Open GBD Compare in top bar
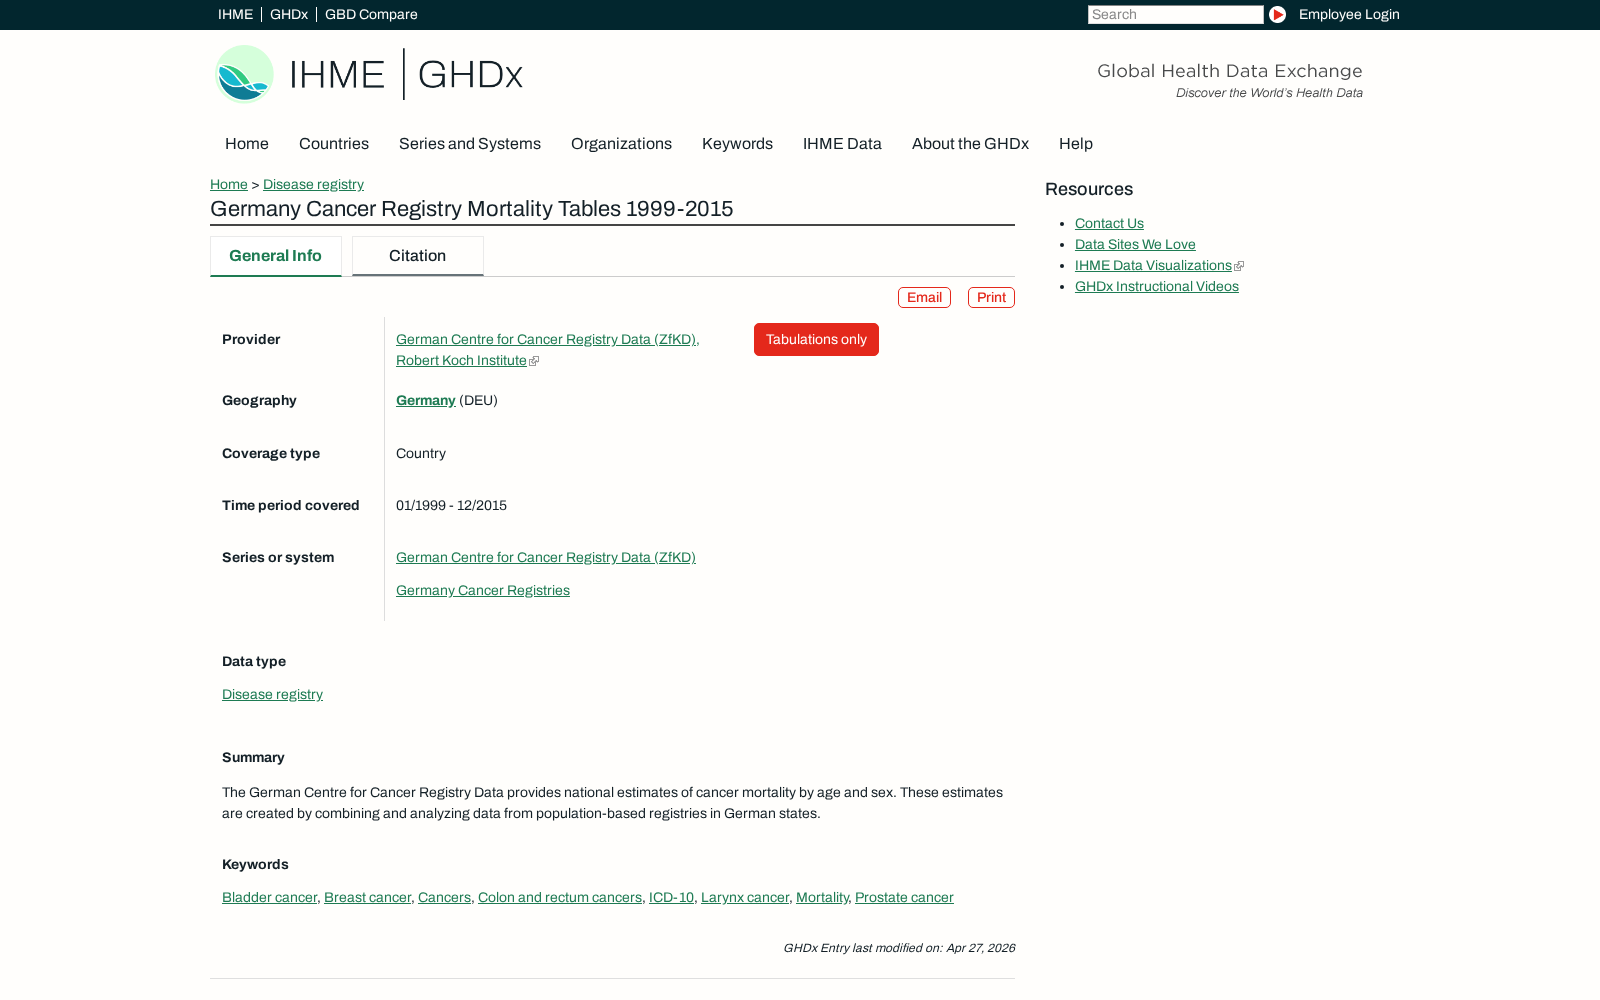The image size is (1600, 1000). point(371,15)
